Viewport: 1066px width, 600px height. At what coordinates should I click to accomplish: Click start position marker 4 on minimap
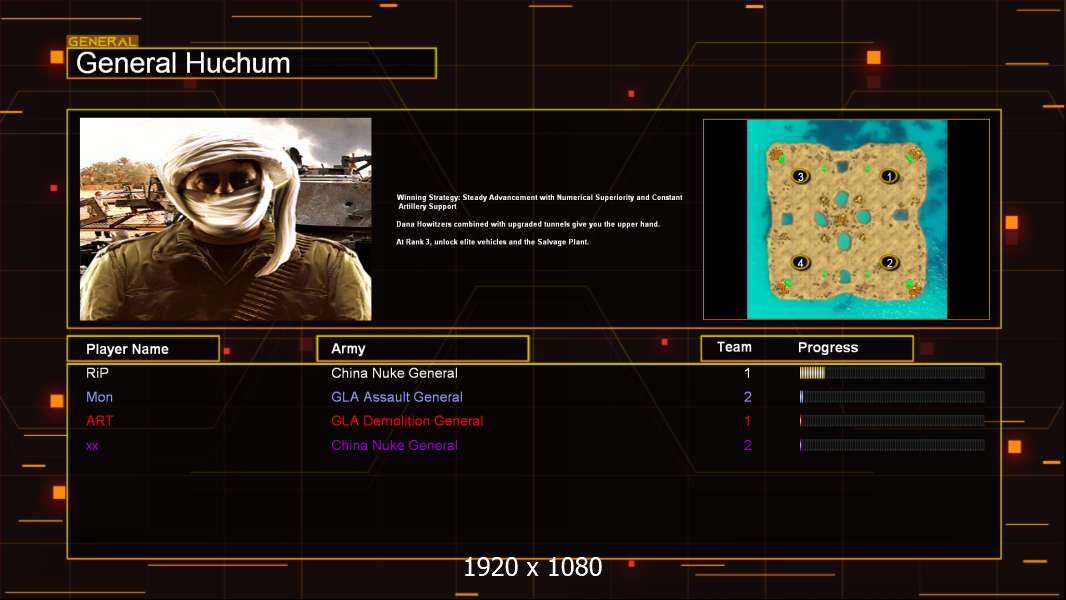pyautogui.click(x=800, y=262)
